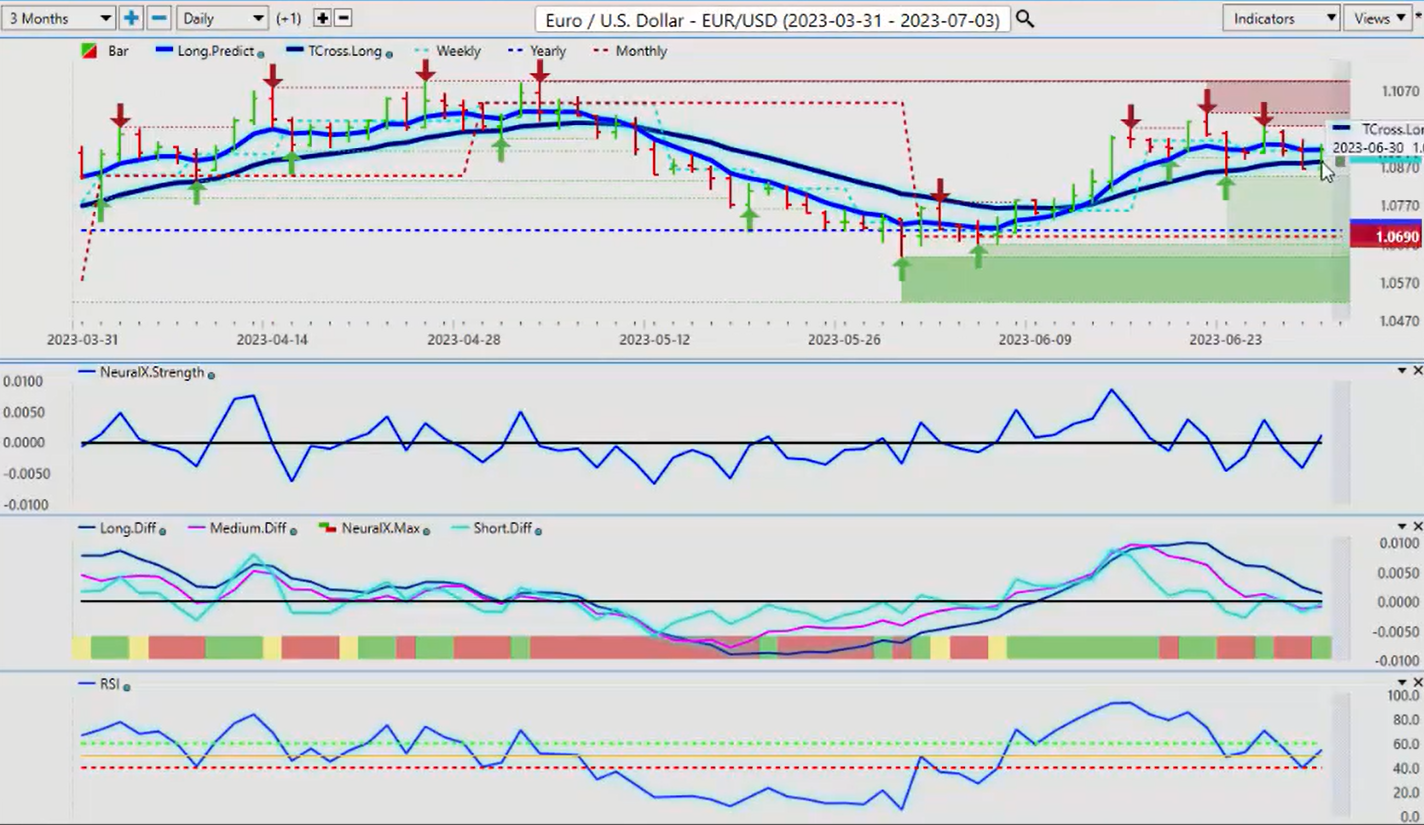Click the 1.0570 price axis label
Screen dimensions: 1424x825
click(x=1400, y=283)
